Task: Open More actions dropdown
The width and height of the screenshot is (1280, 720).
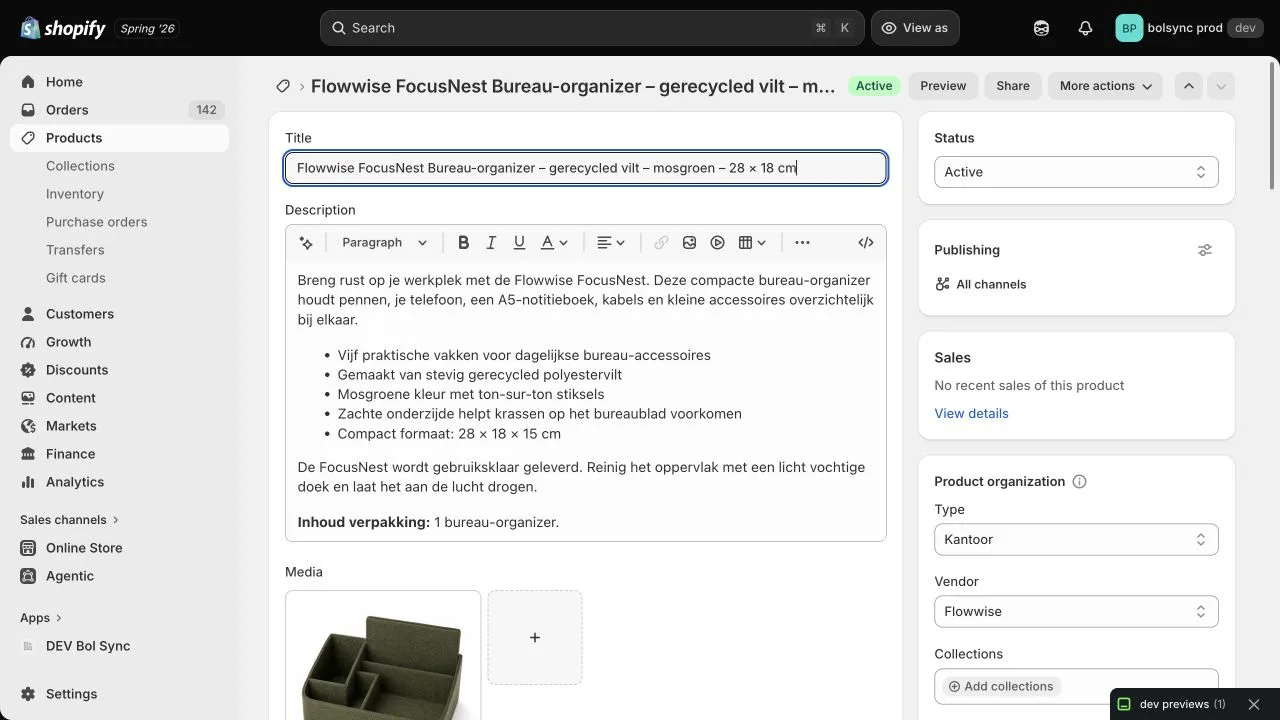Action: point(1105,86)
